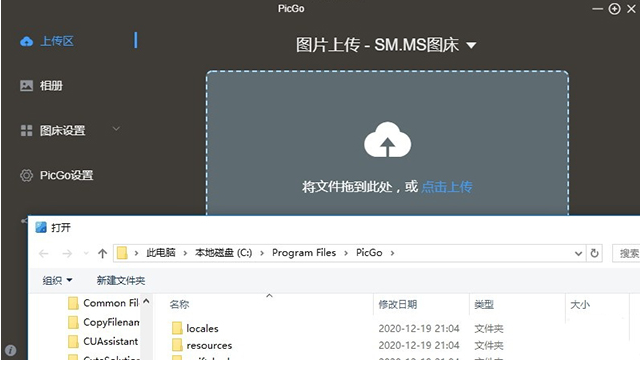The height and width of the screenshot is (378, 640).
Task: Click the blue cloud upload sidebar icon
Action: [27, 41]
